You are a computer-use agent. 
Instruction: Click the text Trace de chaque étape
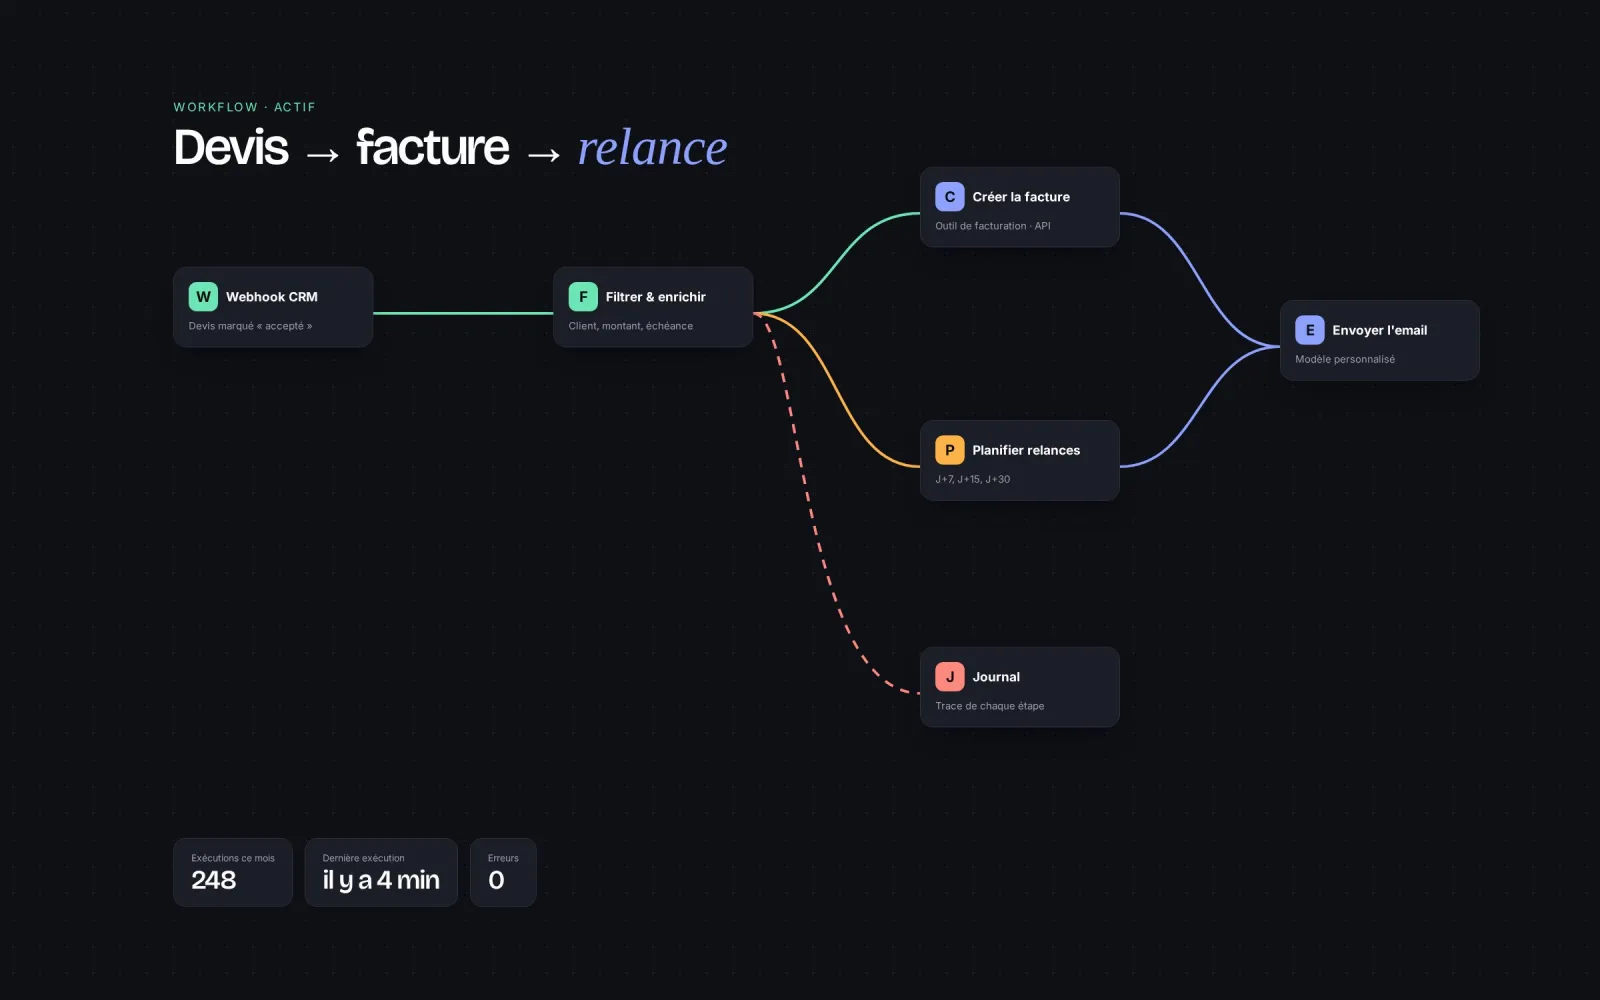990,706
